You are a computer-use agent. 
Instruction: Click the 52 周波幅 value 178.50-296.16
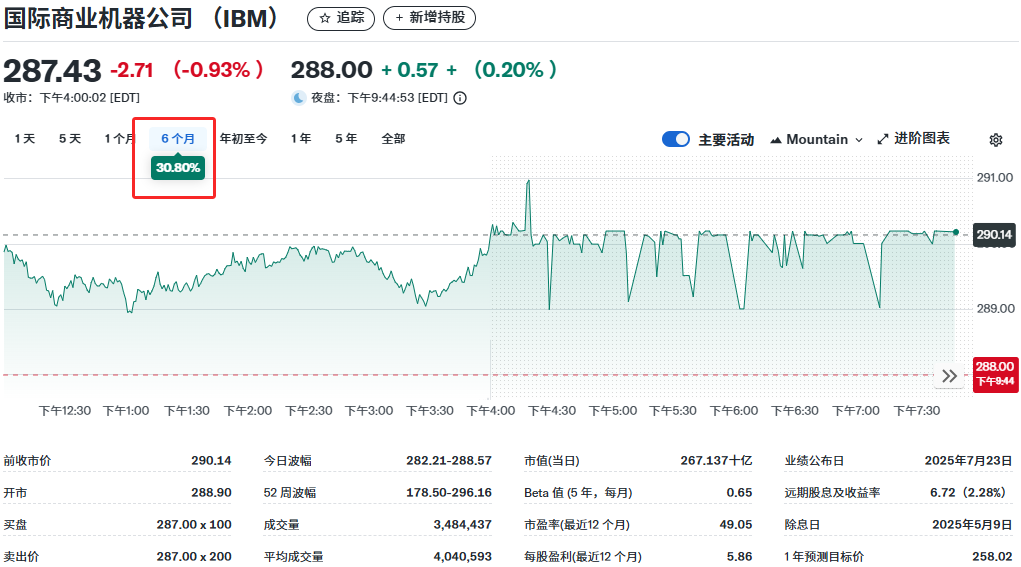click(x=449, y=493)
